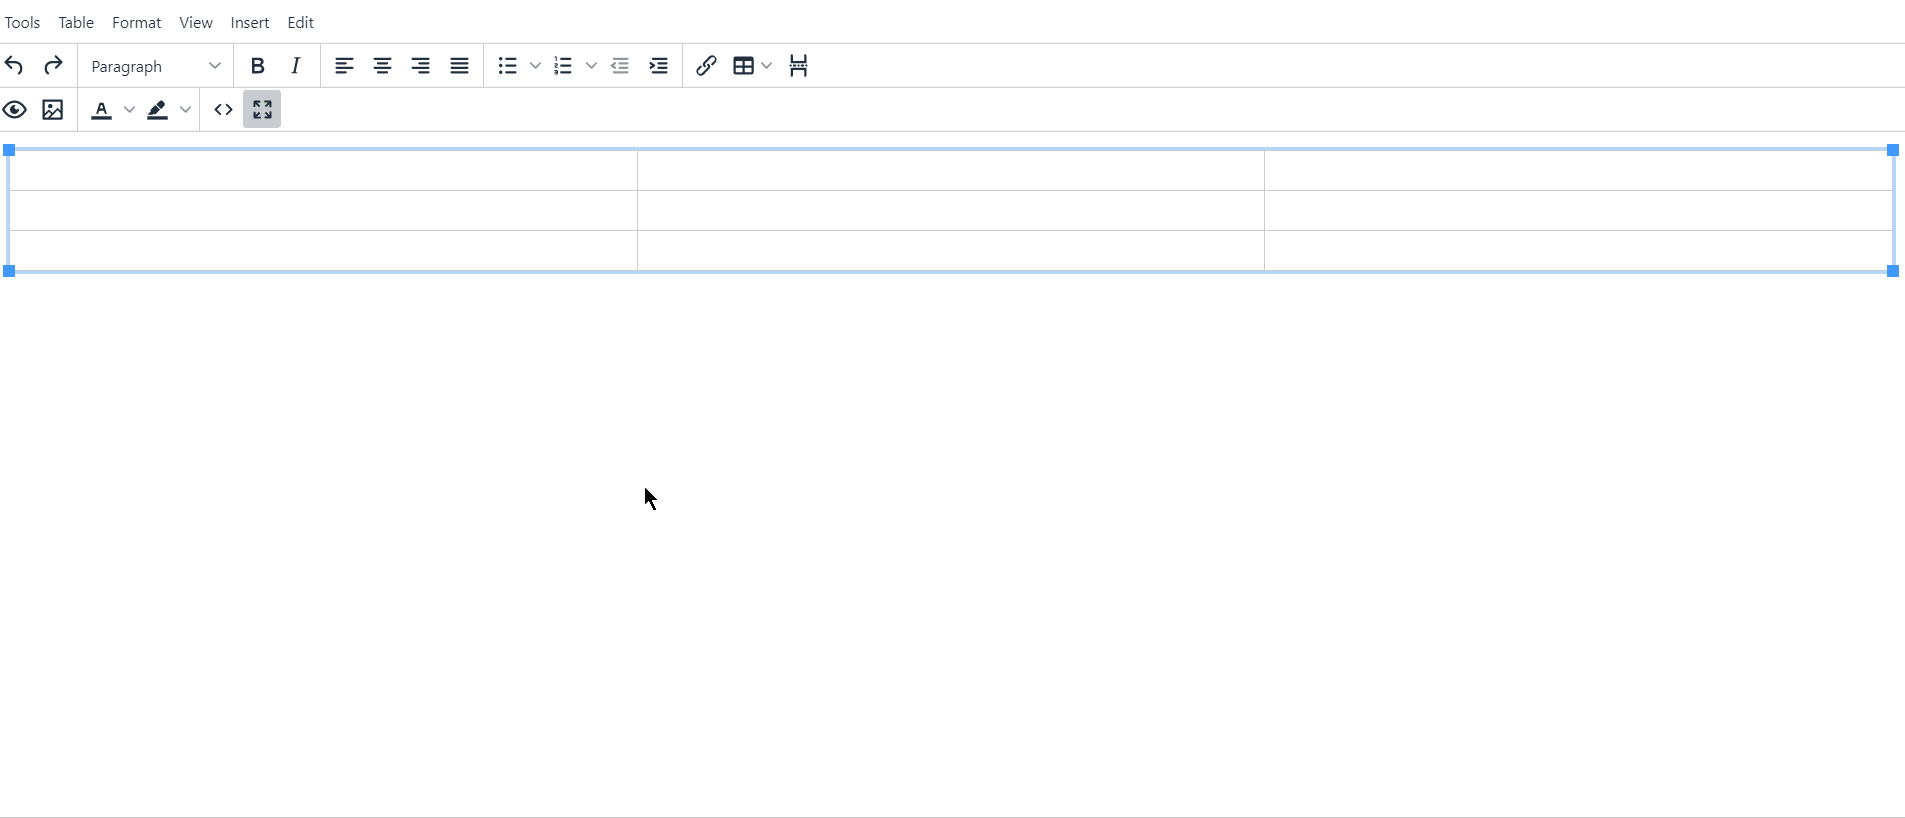Align text right
Screen dimensions: 1905x818
(421, 66)
